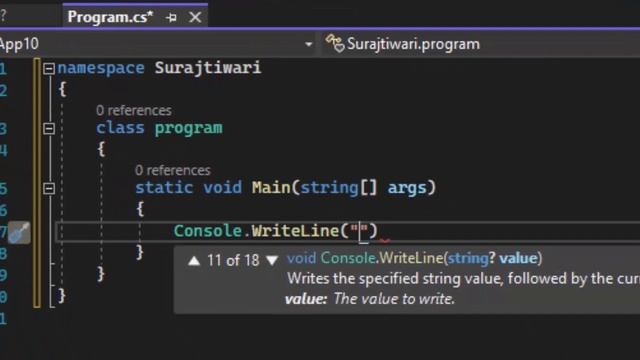Click the class icon beside Surajtiwari.program
Image resolution: width=640 pixels, height=360 pixels.
click(x=335, y=44)
